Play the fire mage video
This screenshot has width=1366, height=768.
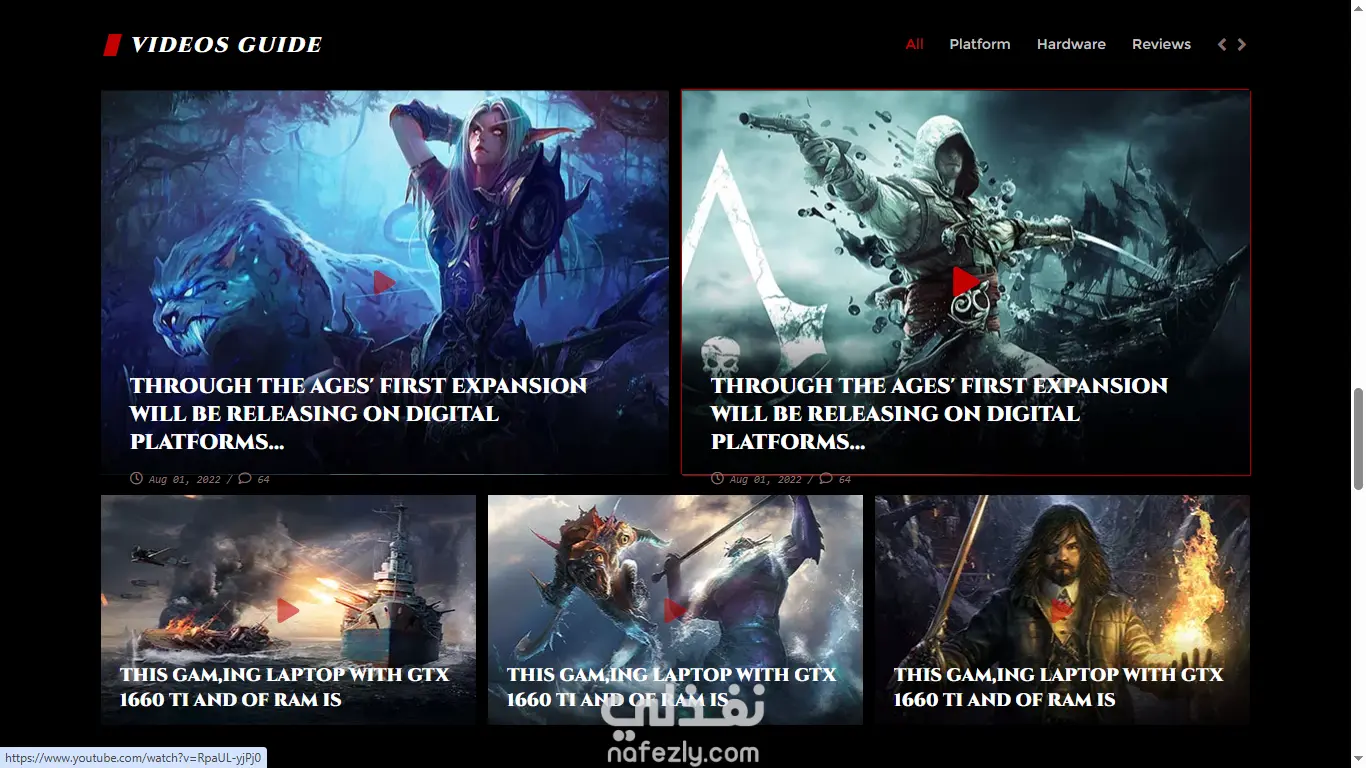click(x=1061, y=610)
